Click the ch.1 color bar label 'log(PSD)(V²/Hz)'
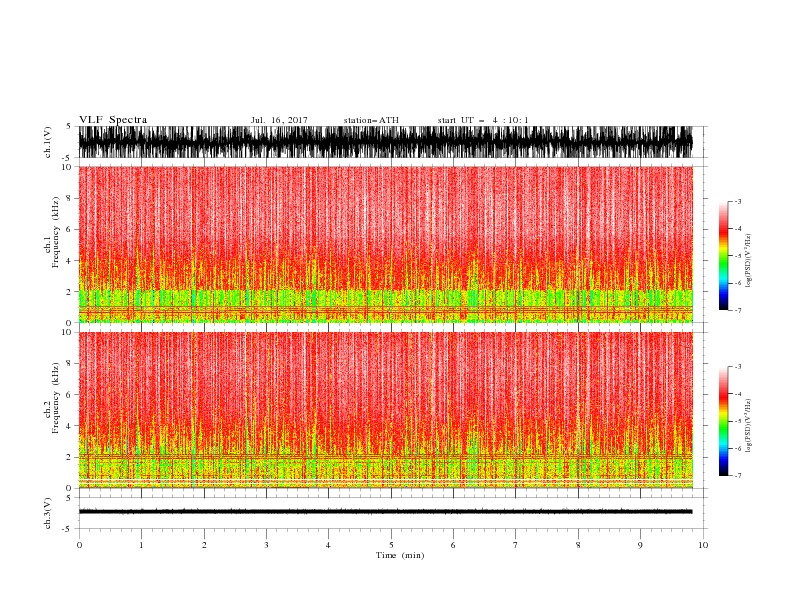792x612 pixels. point(749,261)
